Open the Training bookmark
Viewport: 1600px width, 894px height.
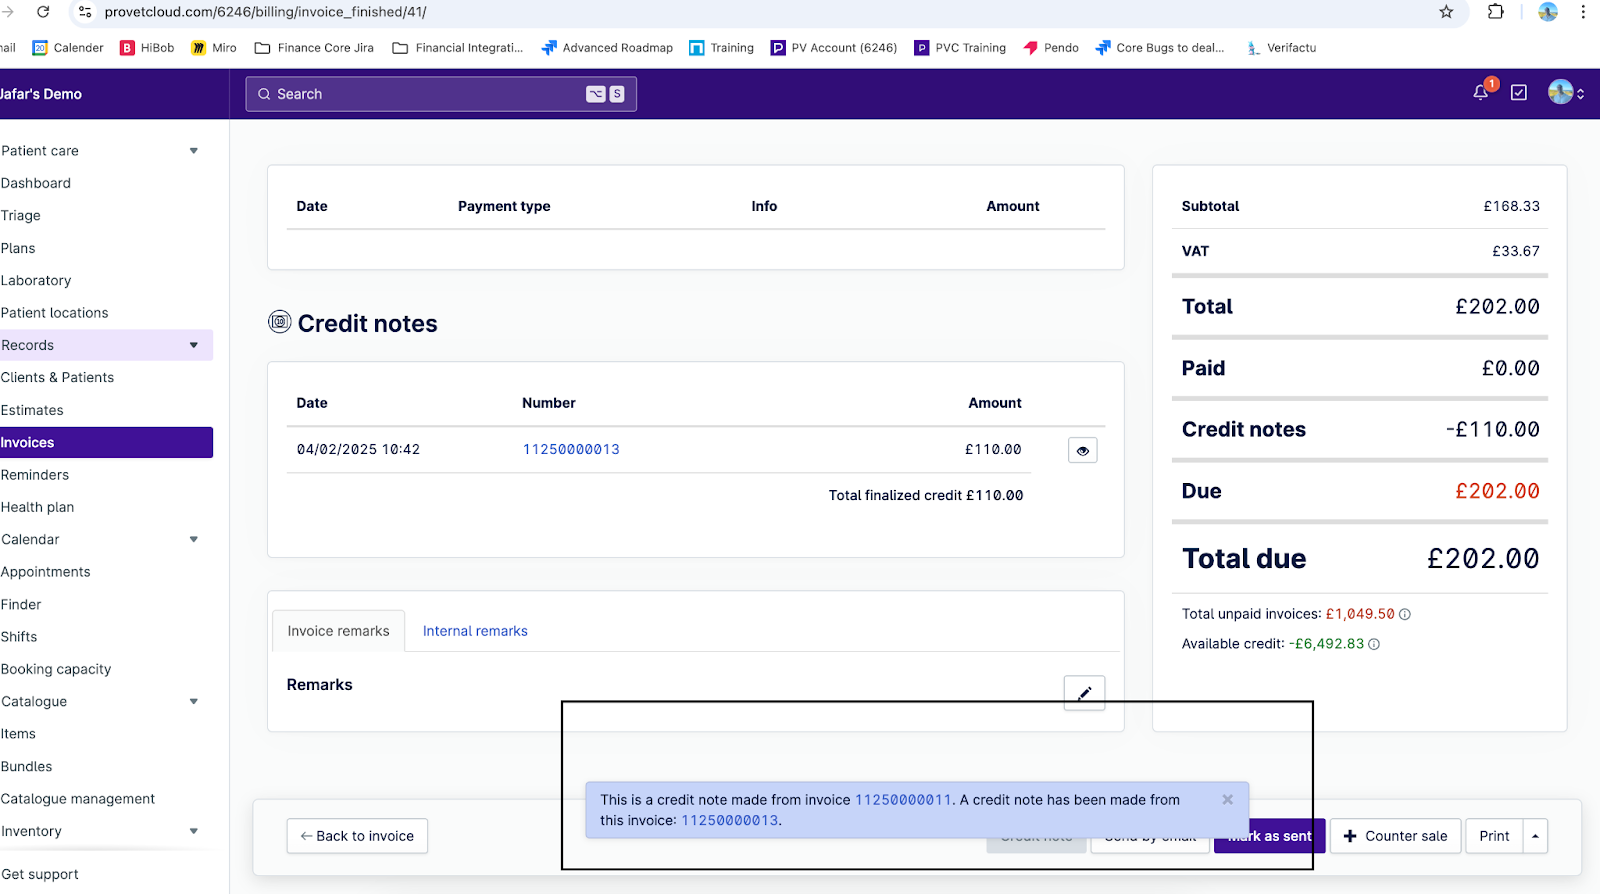[722, 48]
